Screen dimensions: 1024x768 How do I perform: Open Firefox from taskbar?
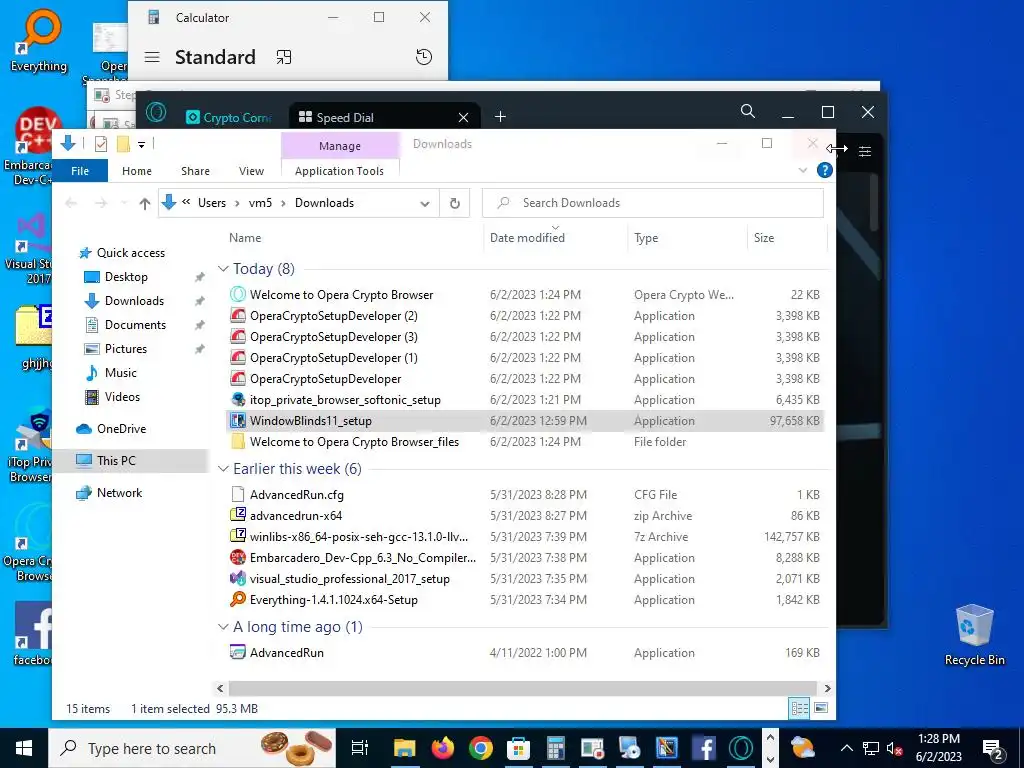tap(443, 748)
